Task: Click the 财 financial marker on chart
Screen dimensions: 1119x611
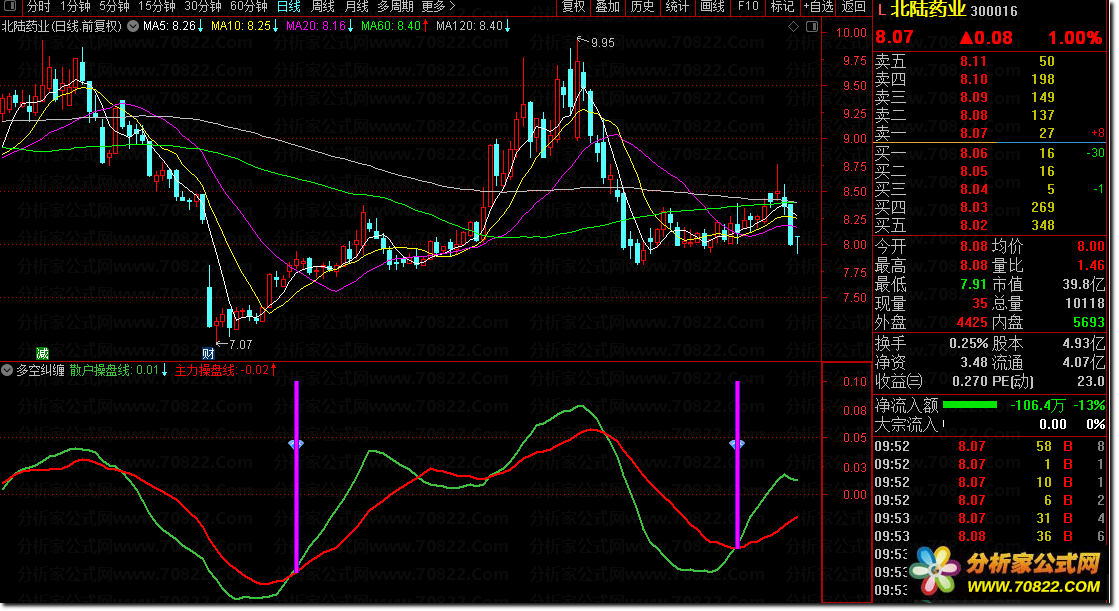Action: (208, 353)
